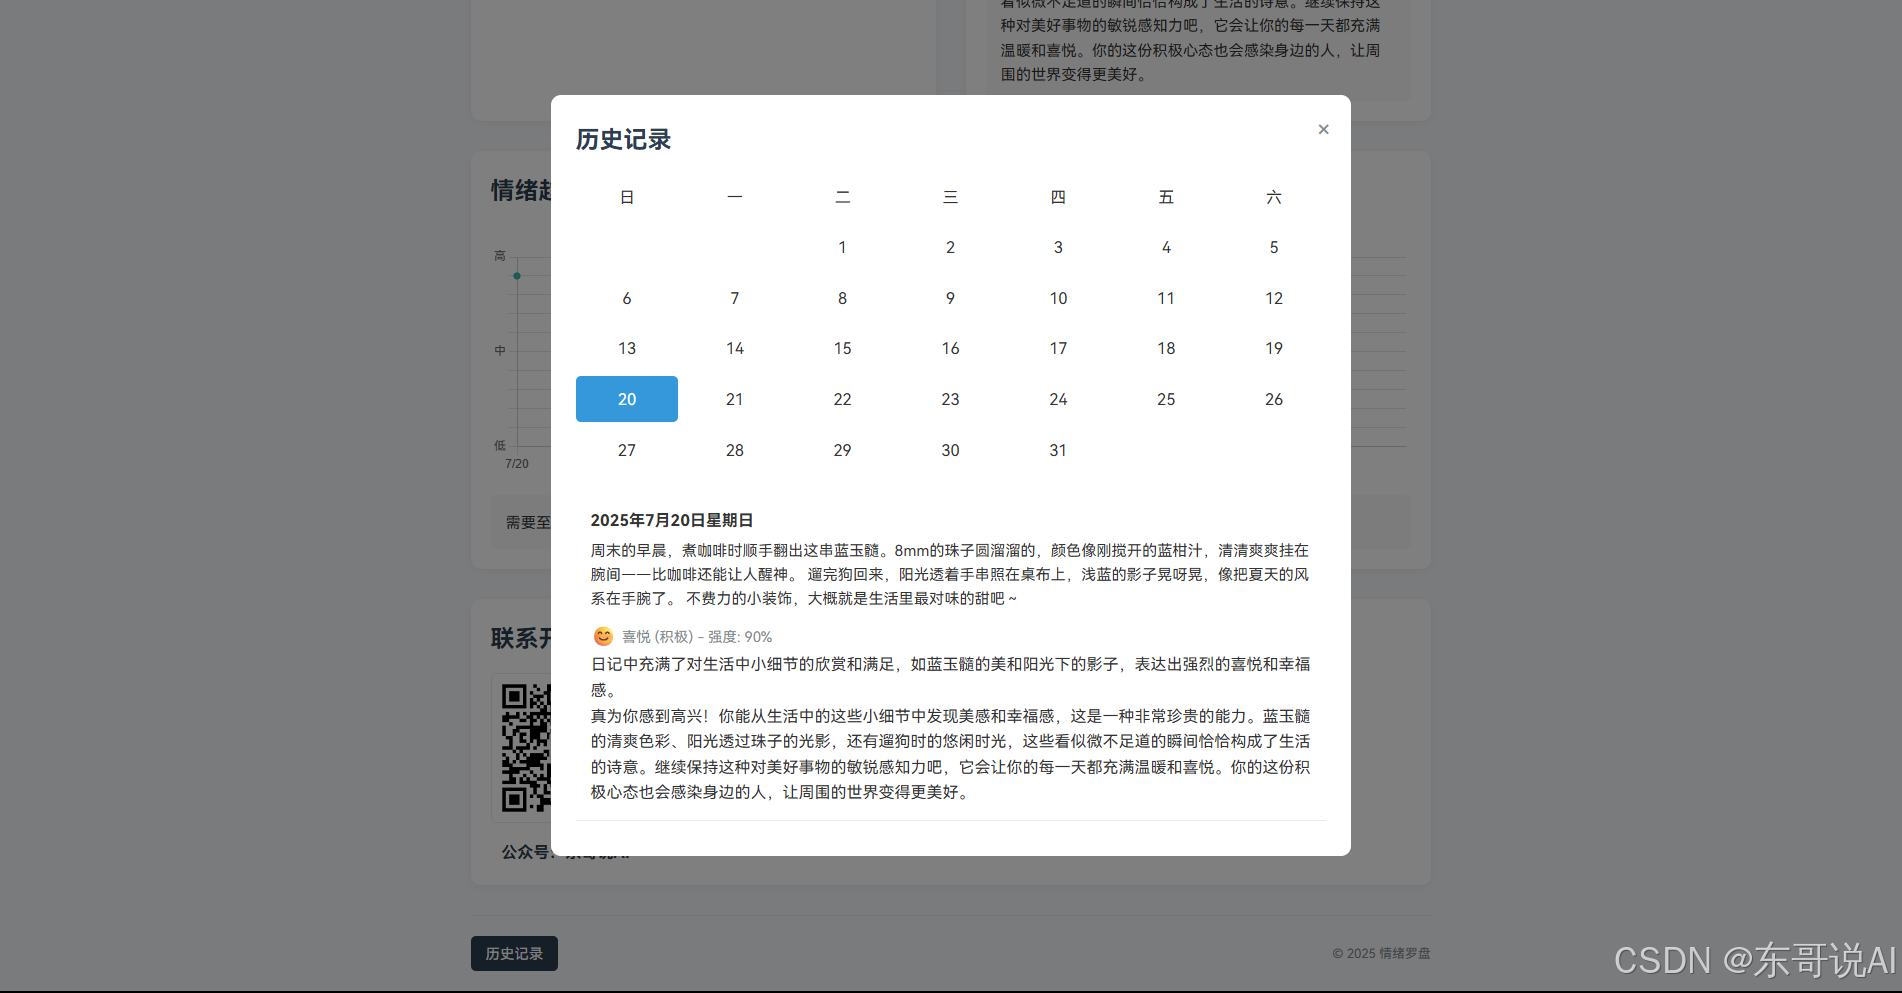Select day 27 in the calendar
1902x993 pixels.
[627, 450]
